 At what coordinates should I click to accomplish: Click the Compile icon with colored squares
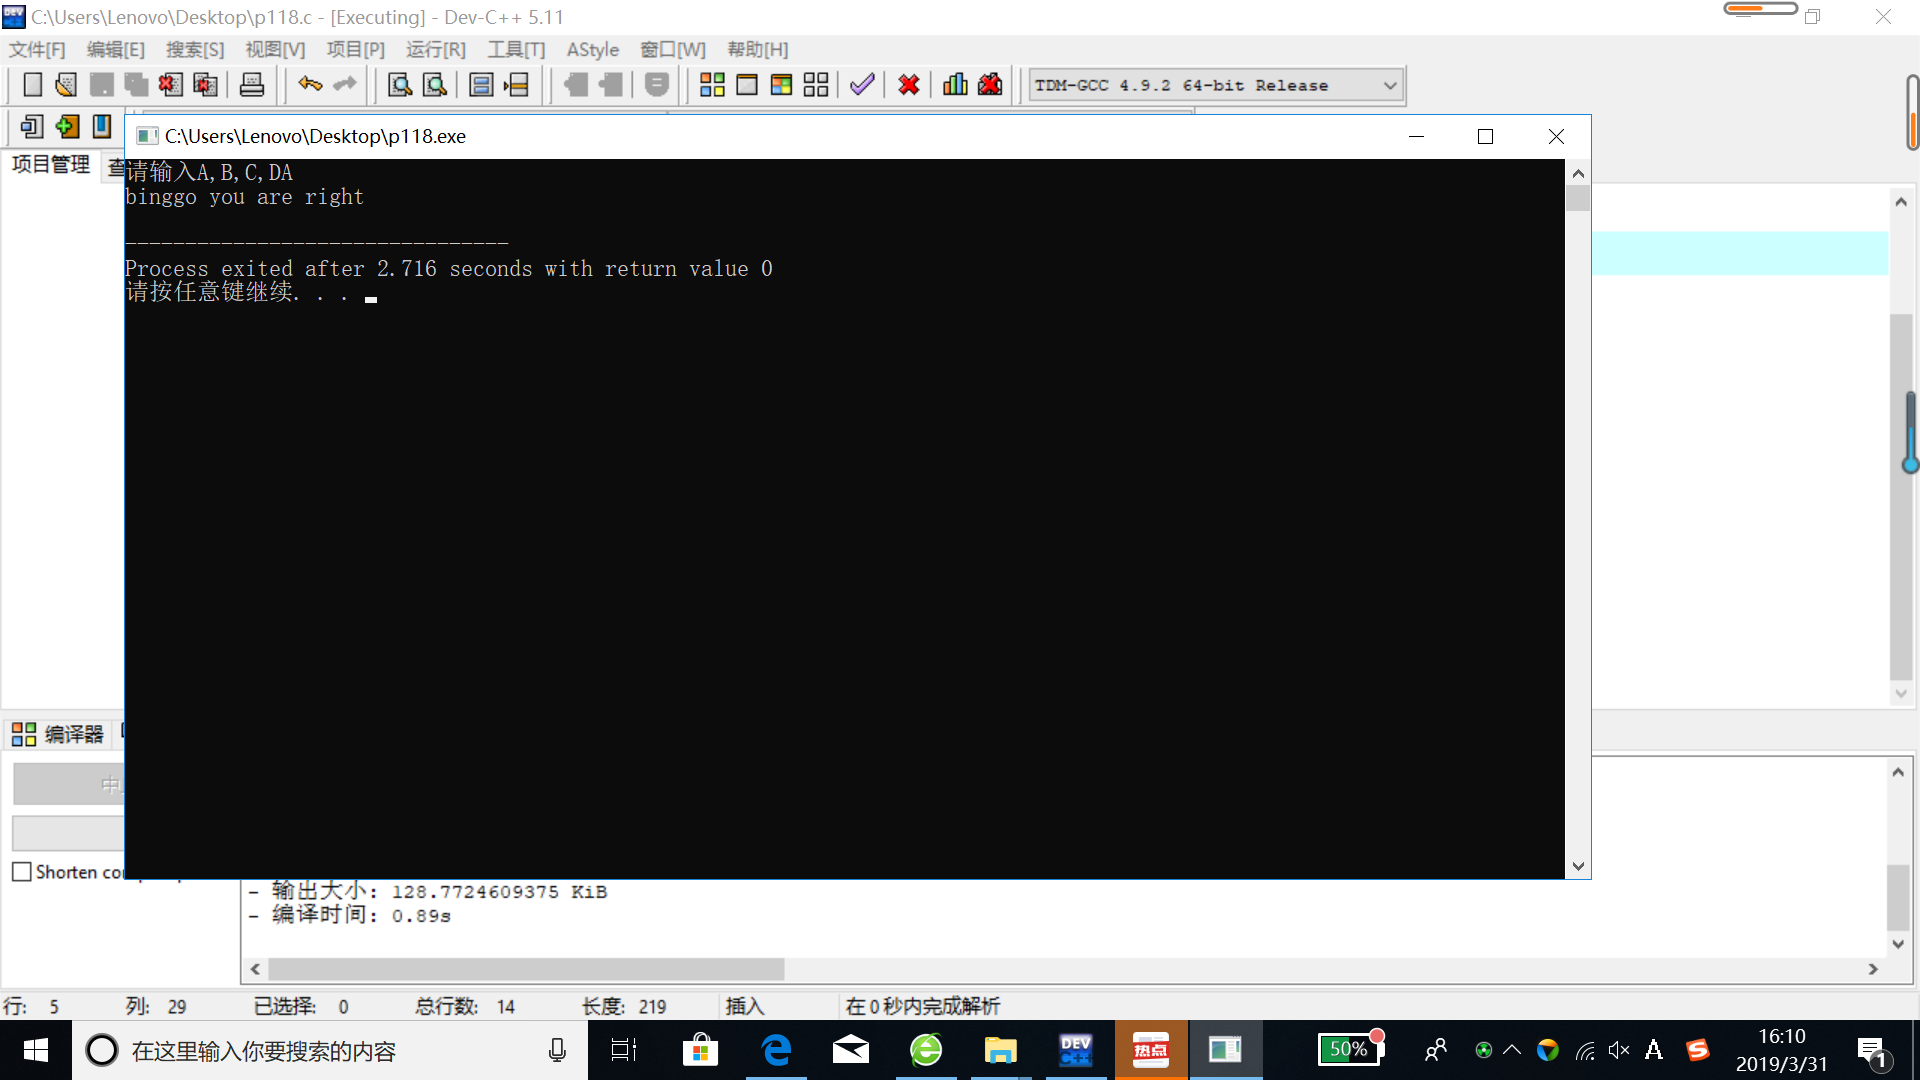coord(712,85)
